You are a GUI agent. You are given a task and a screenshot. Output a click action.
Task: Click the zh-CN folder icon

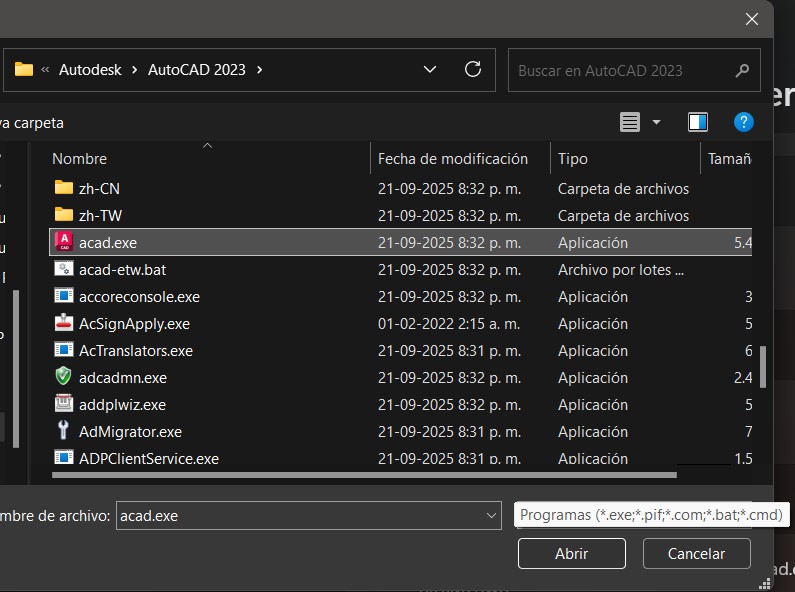pyautogui.click(x=64, y=188)
